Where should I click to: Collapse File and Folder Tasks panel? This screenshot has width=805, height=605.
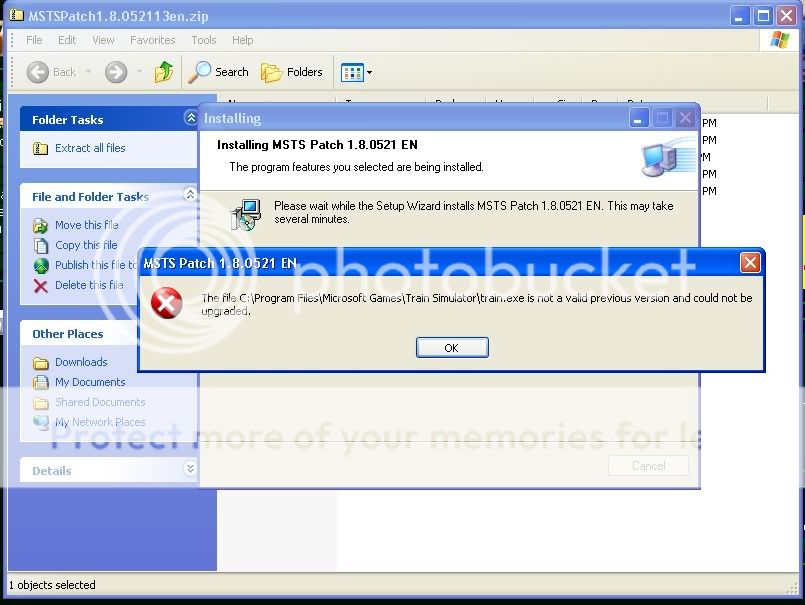190,194
